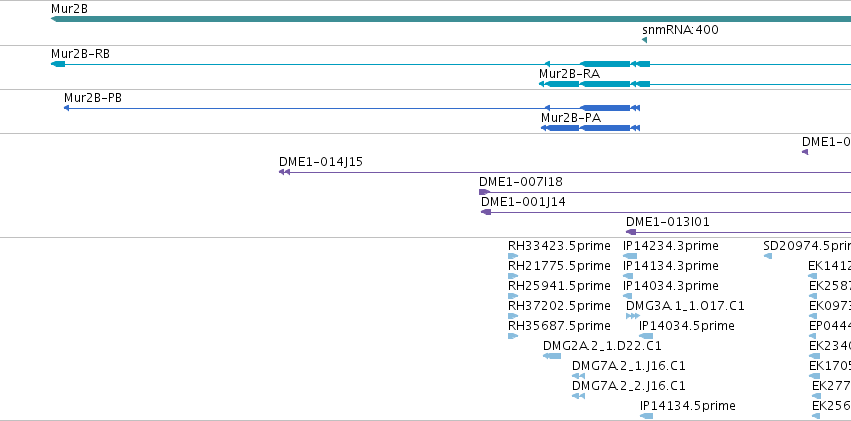Select the IP14034.5prime EST label
851x421 pixels.
coord(687,326)
